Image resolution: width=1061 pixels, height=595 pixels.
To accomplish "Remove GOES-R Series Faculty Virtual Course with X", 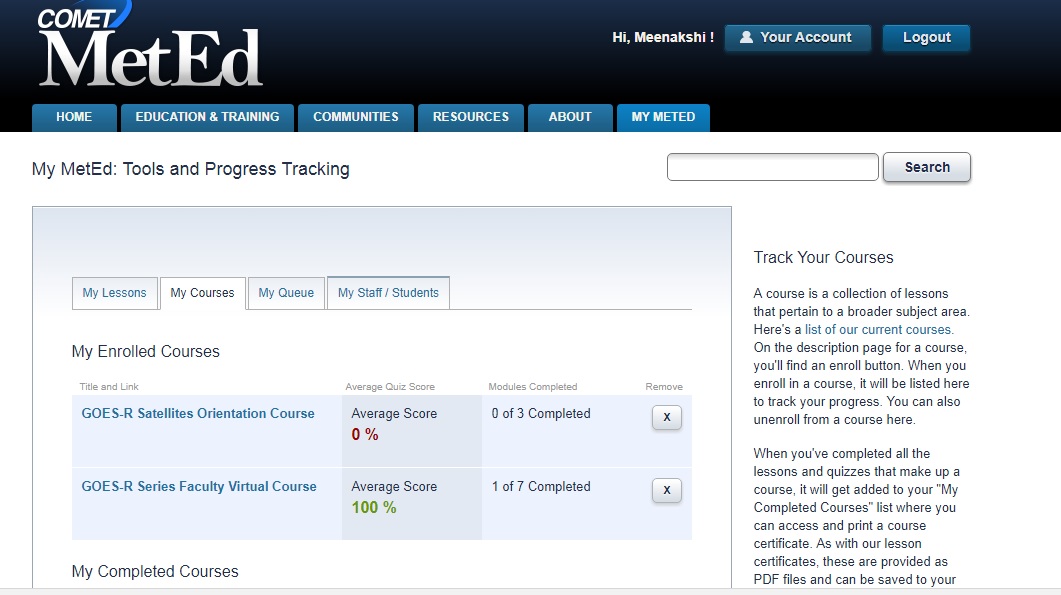I will [x=667, y=490].
